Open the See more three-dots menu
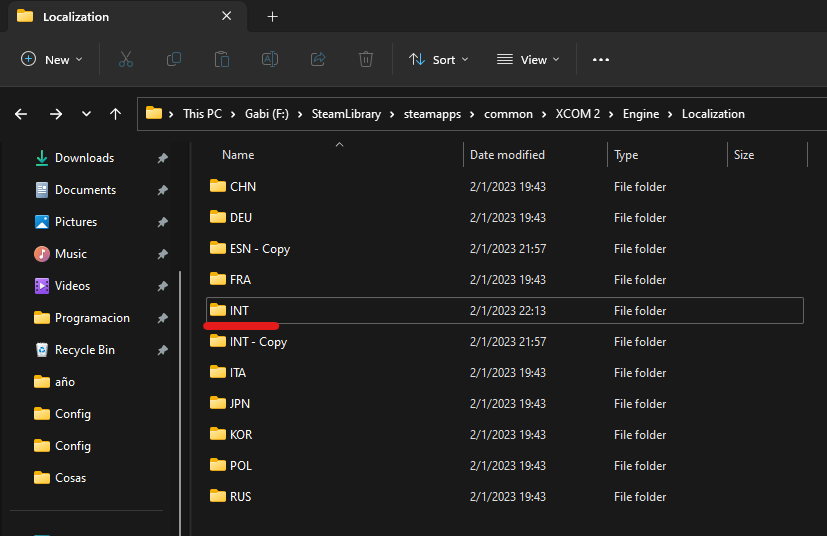 [601, 60]
